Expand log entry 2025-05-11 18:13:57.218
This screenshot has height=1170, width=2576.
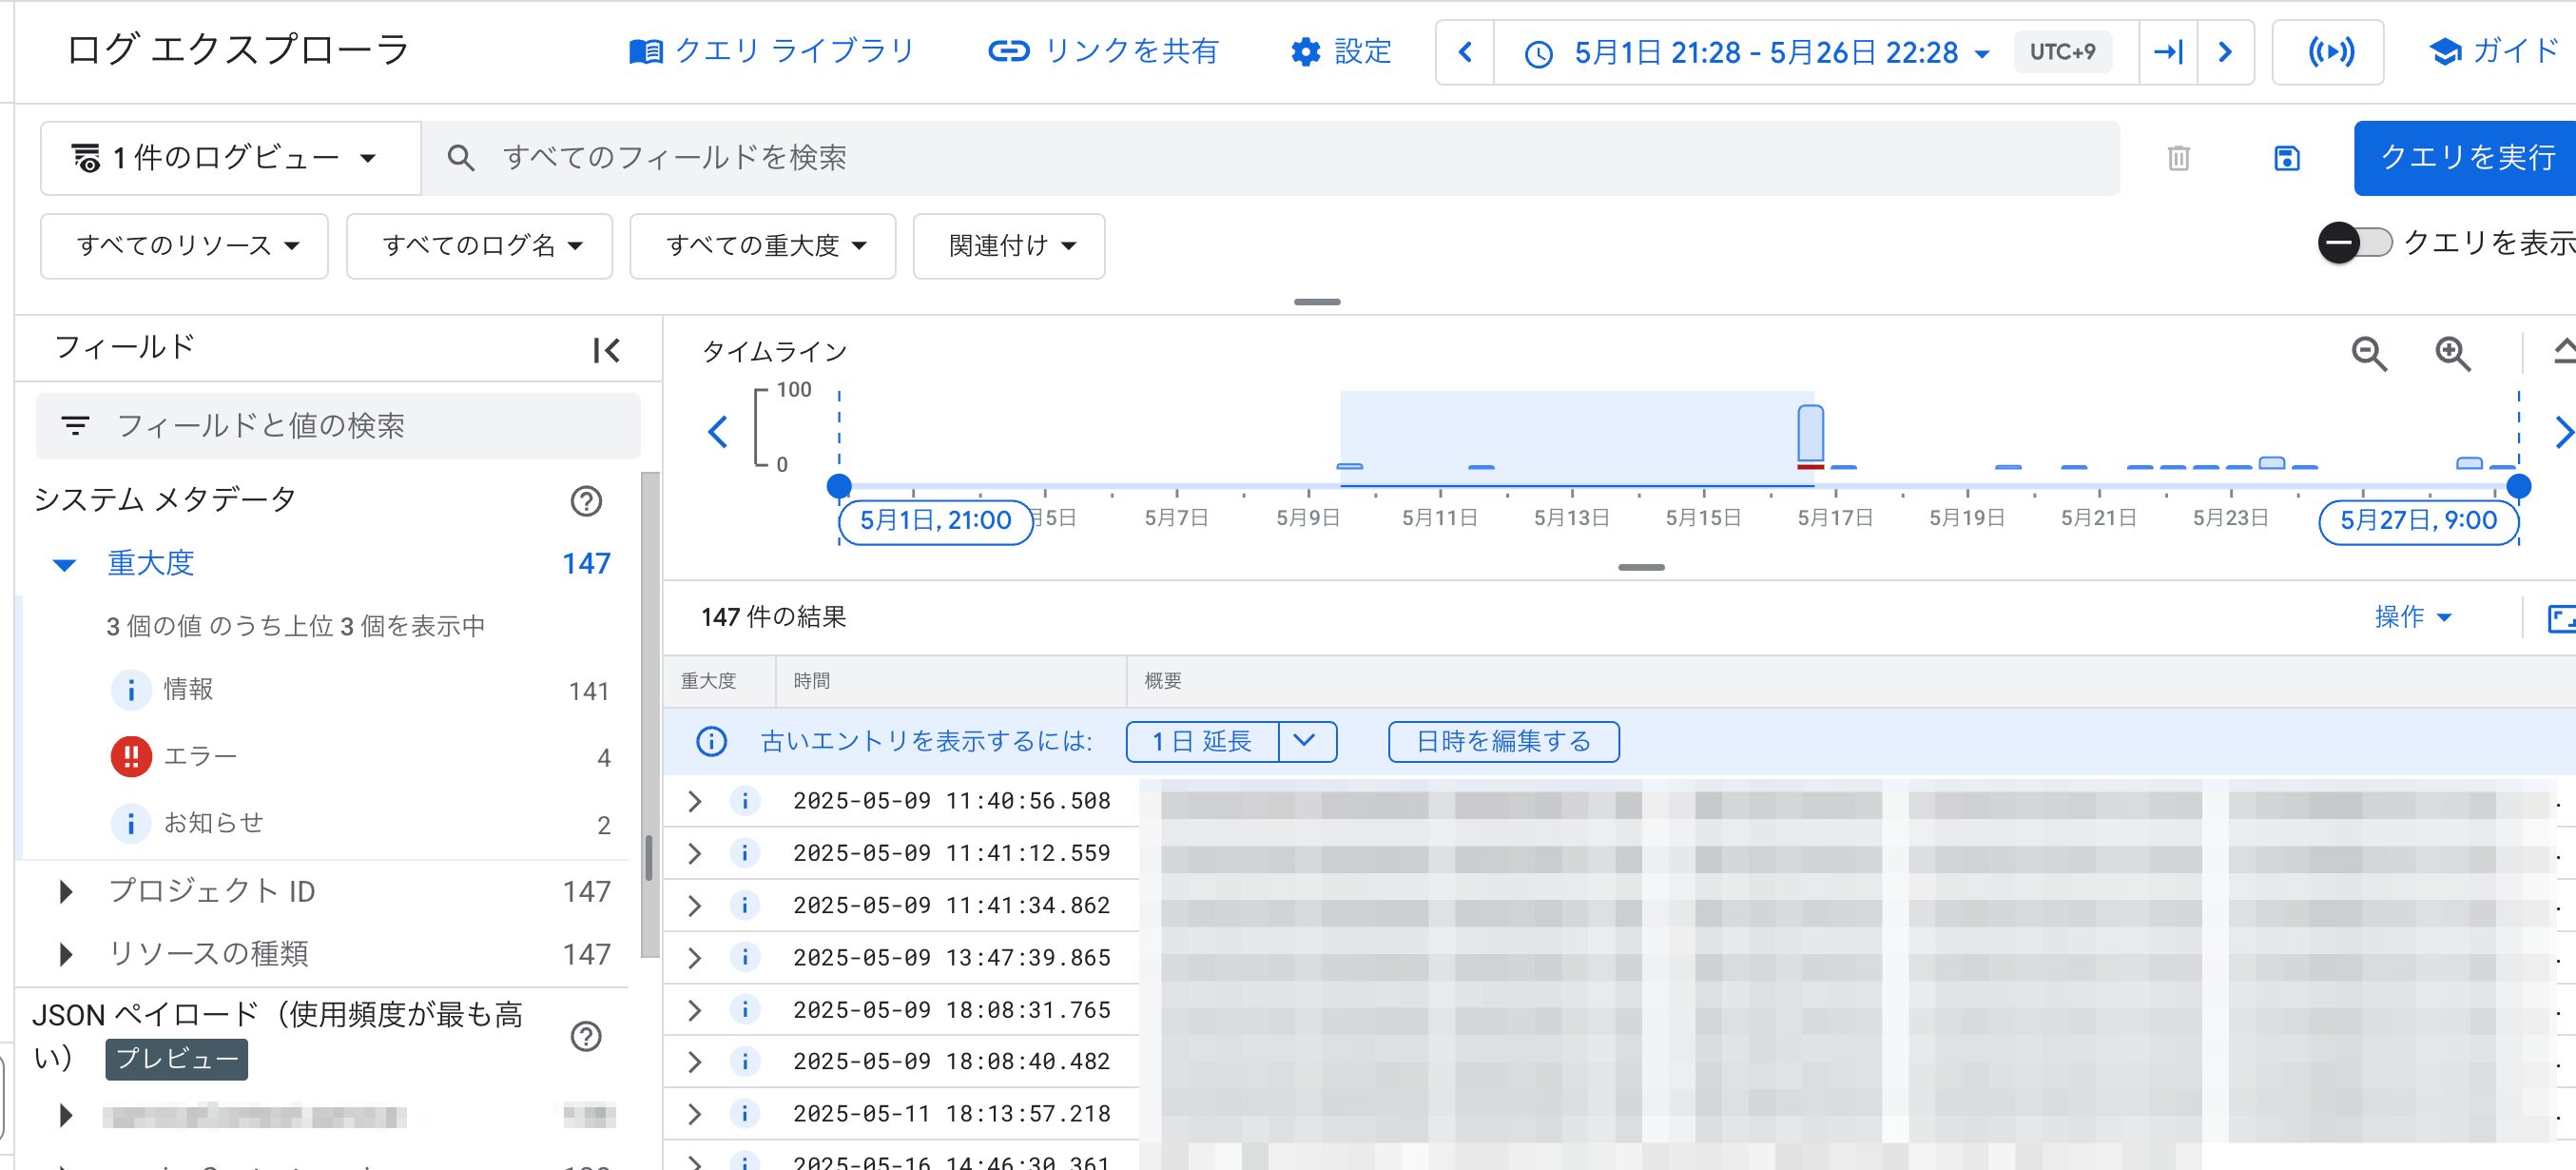(x=695, y=1114)
